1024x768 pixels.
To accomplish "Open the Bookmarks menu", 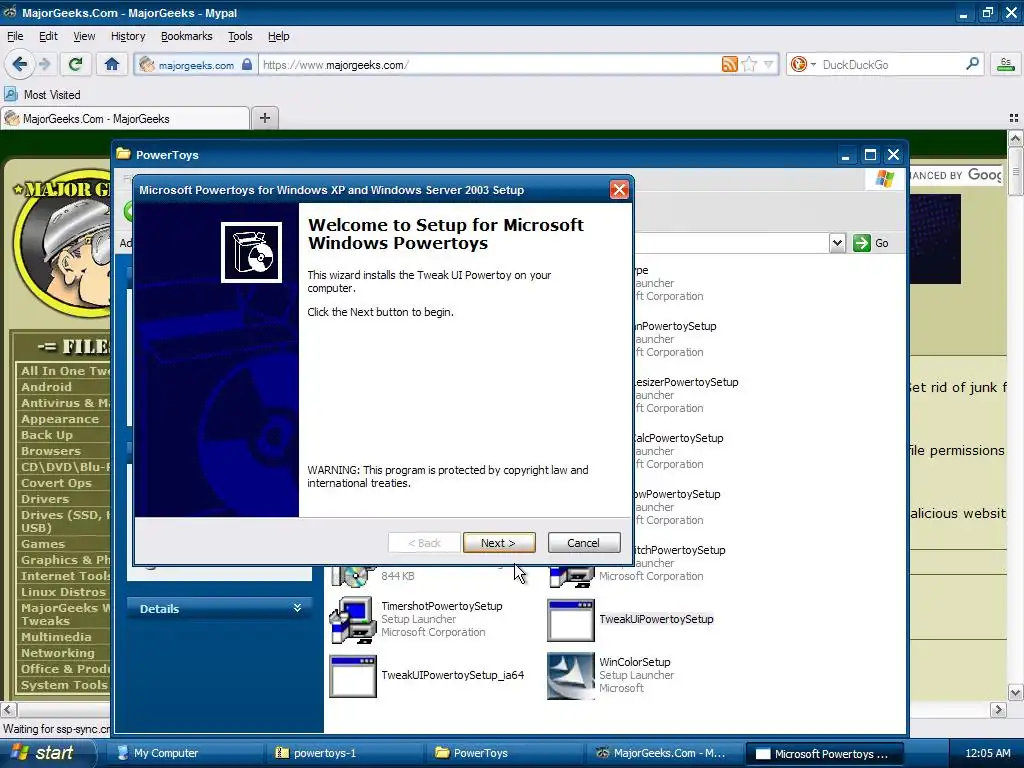I will coord(187,36).
